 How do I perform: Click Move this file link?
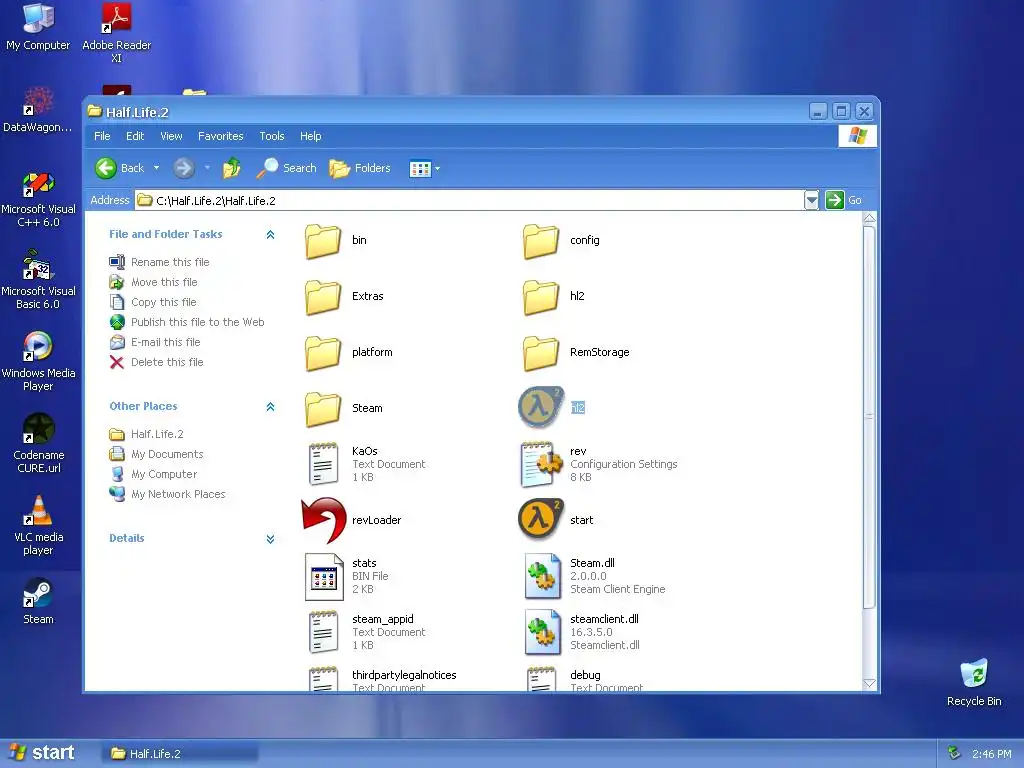pos(164,283)
